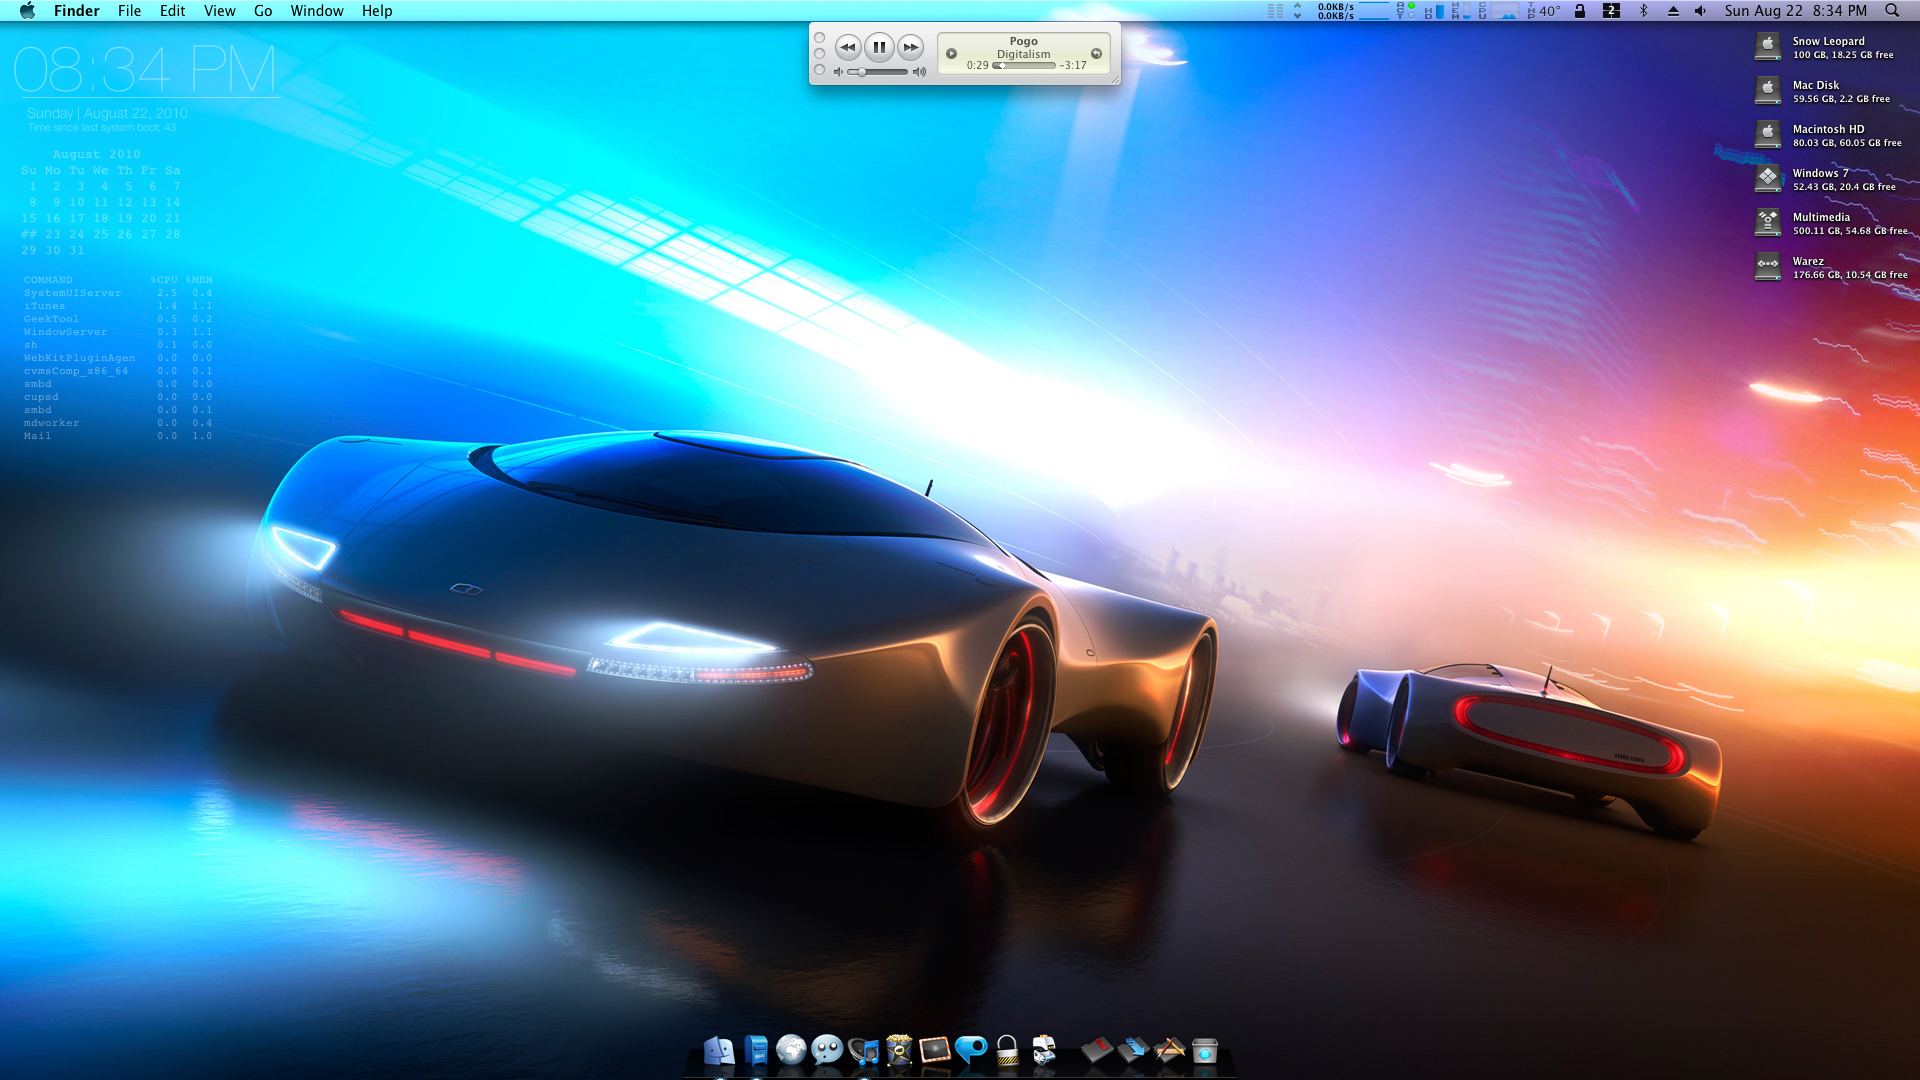This screenshot has width=1920, height=1080.
Task: Open the red-ribbon folder stack in Dock
Action: (x=1097, y=1051)
